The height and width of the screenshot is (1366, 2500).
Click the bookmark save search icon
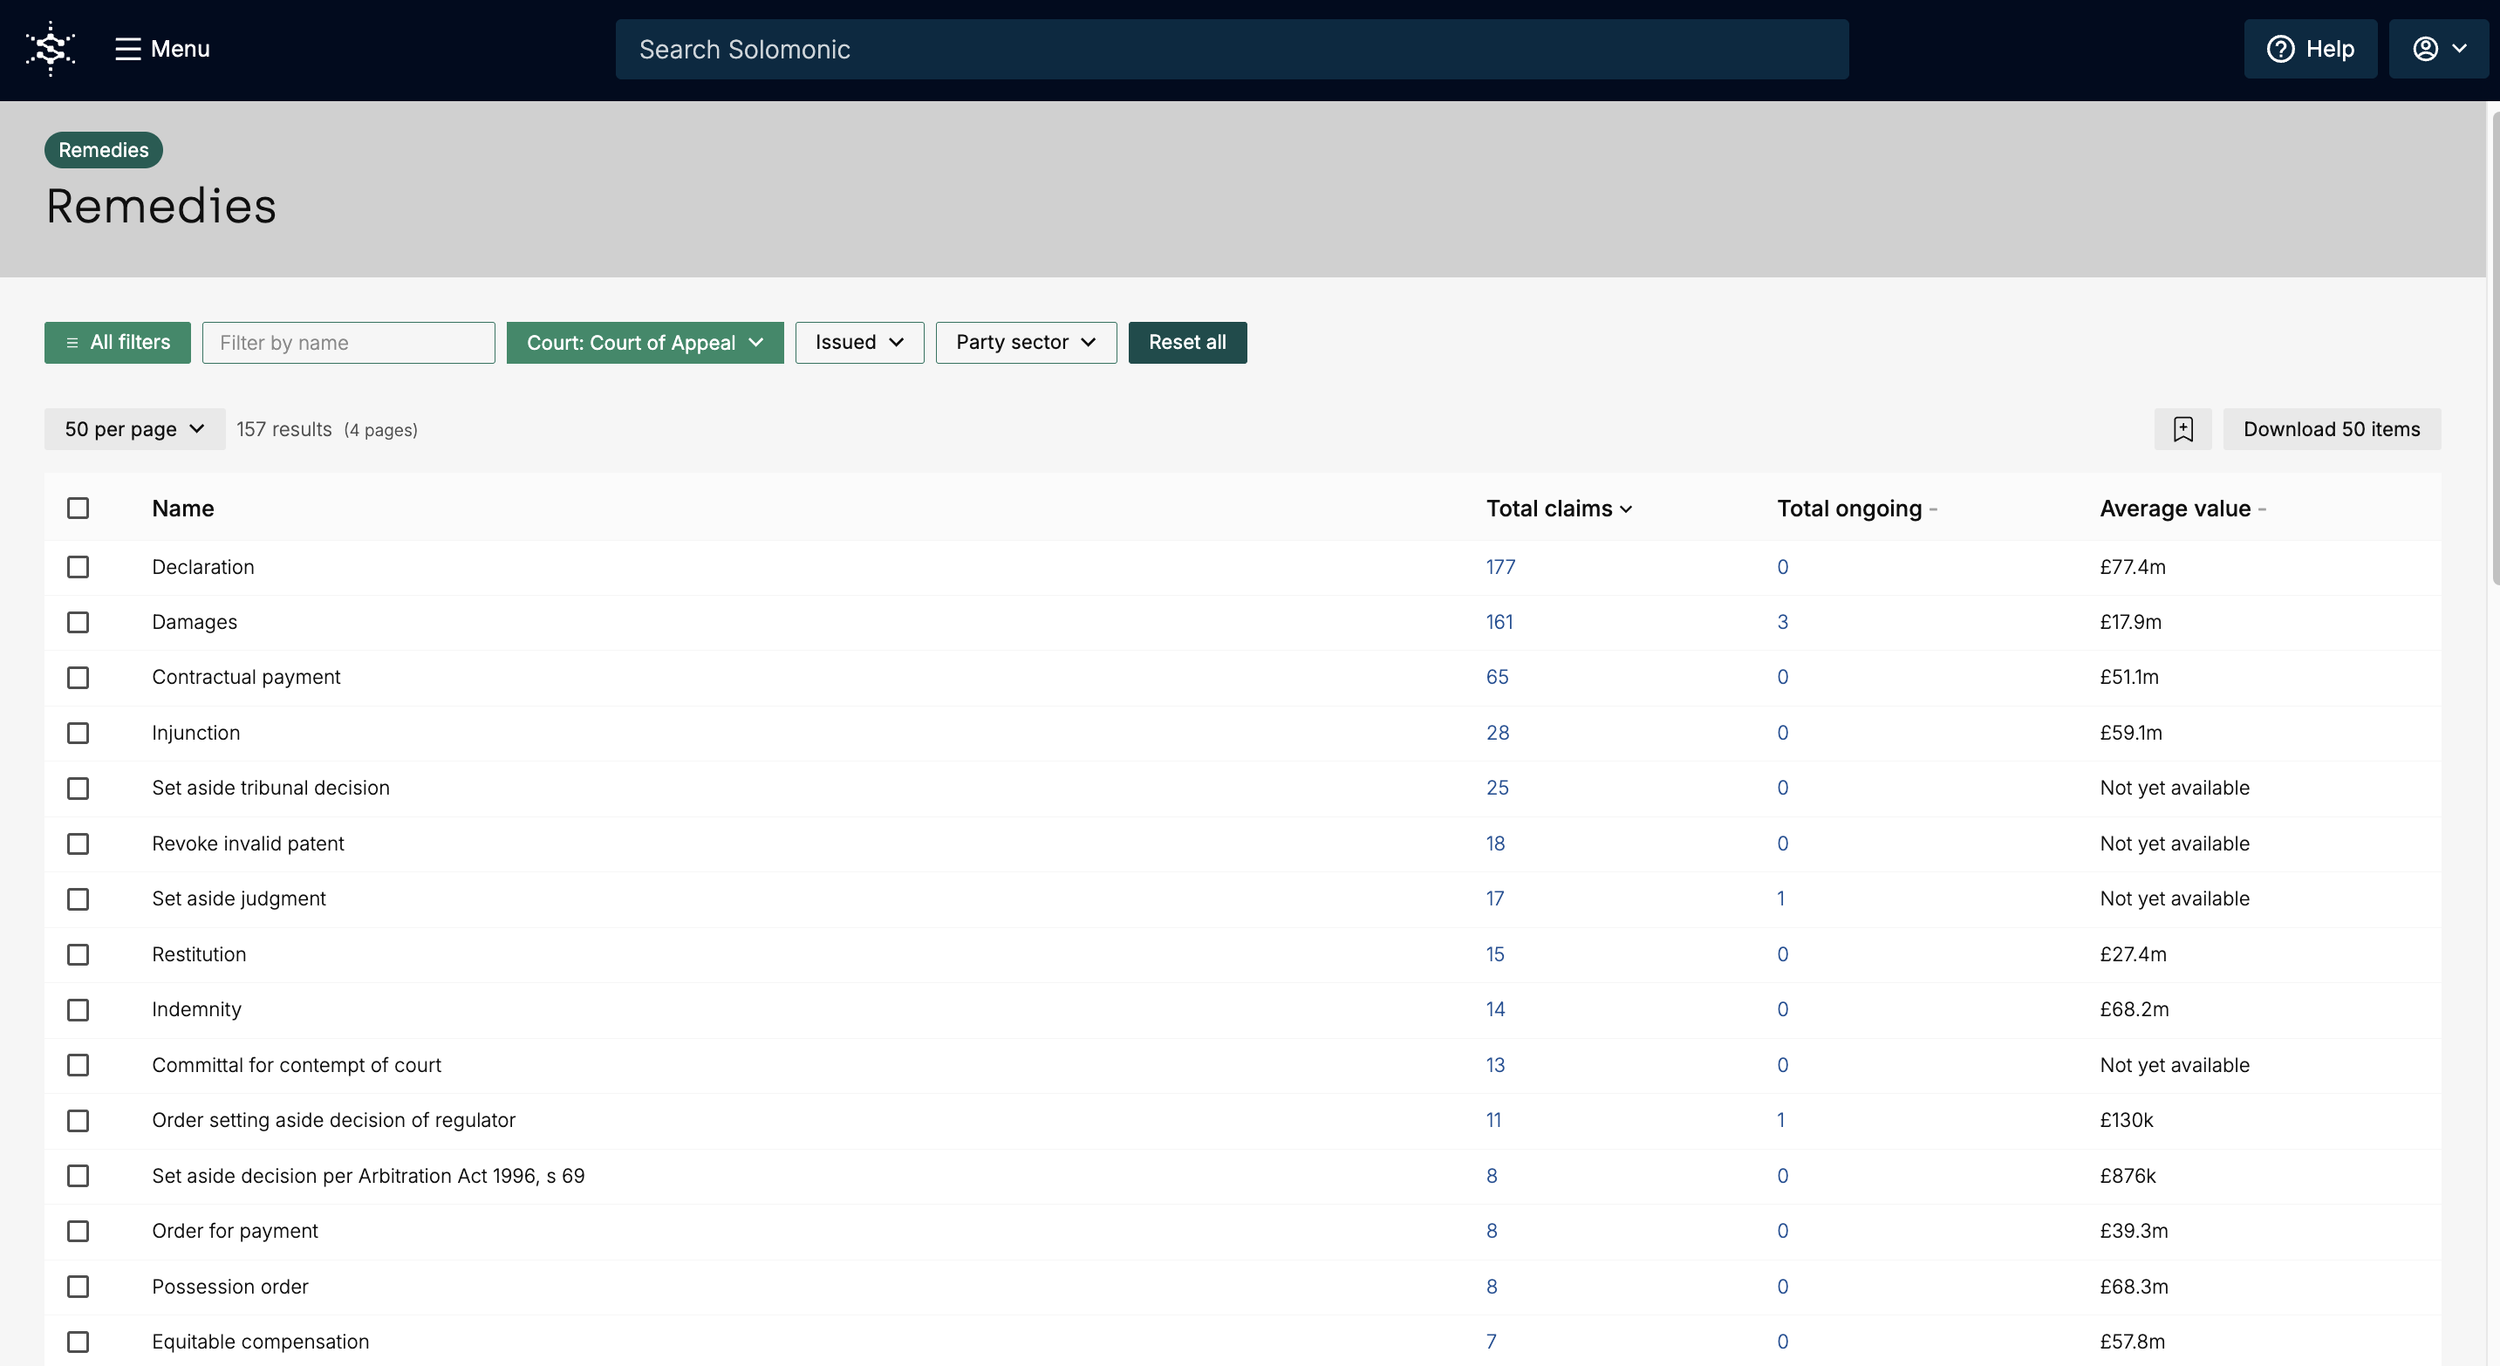click(x=2182, y=429)
